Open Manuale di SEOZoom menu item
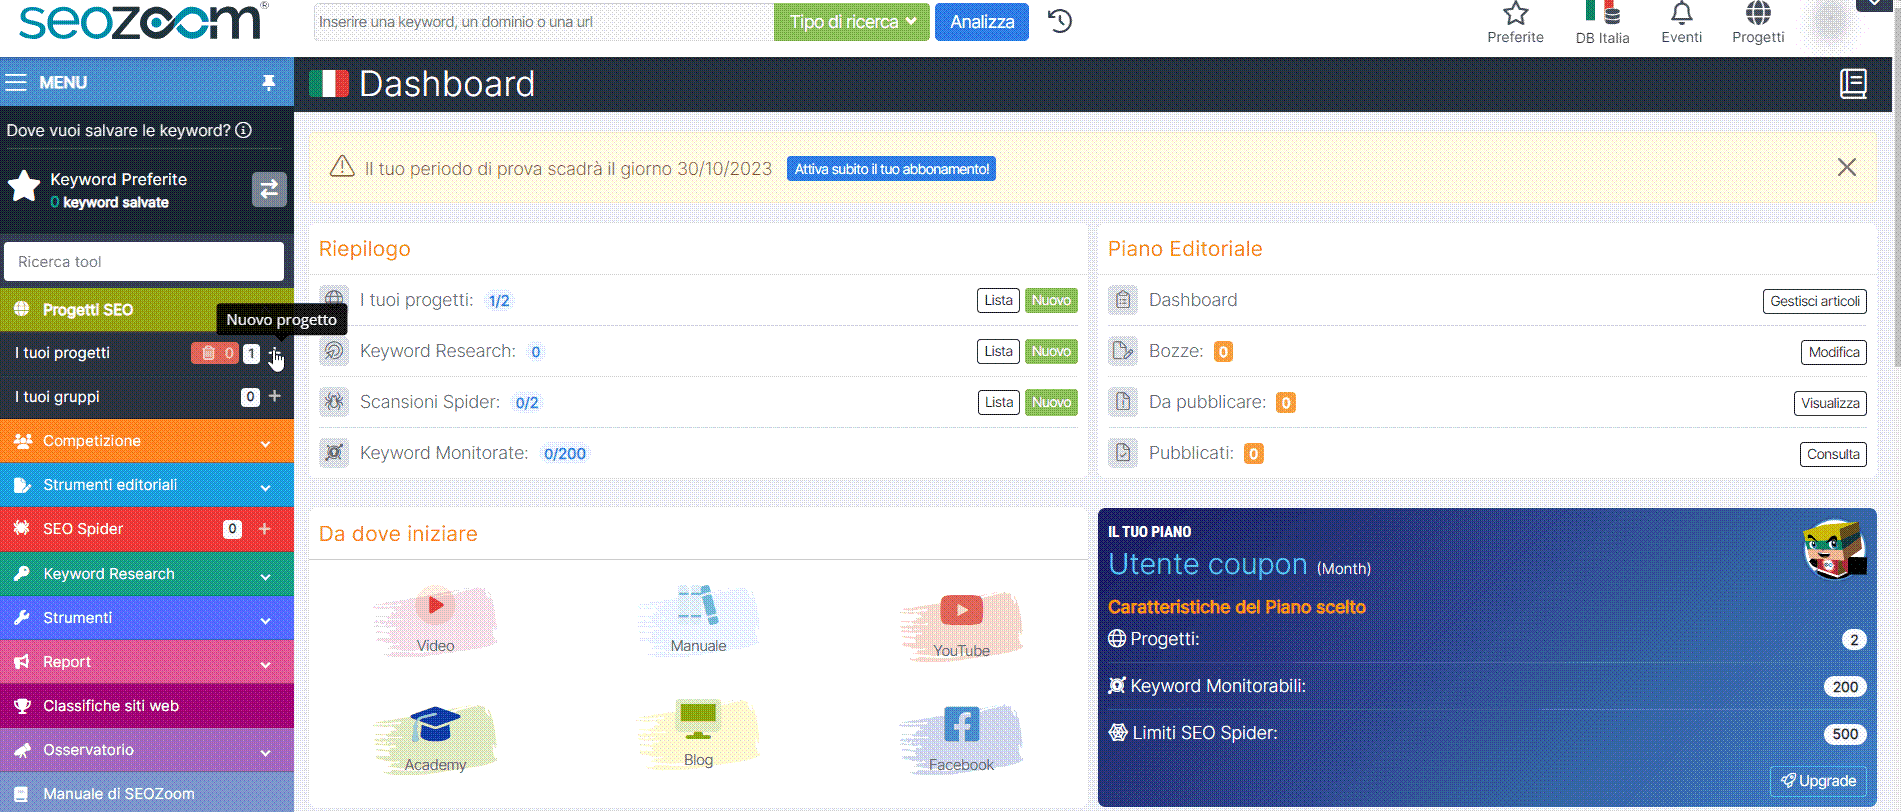This screenshot has width=1901, height=812. [147, 793]
